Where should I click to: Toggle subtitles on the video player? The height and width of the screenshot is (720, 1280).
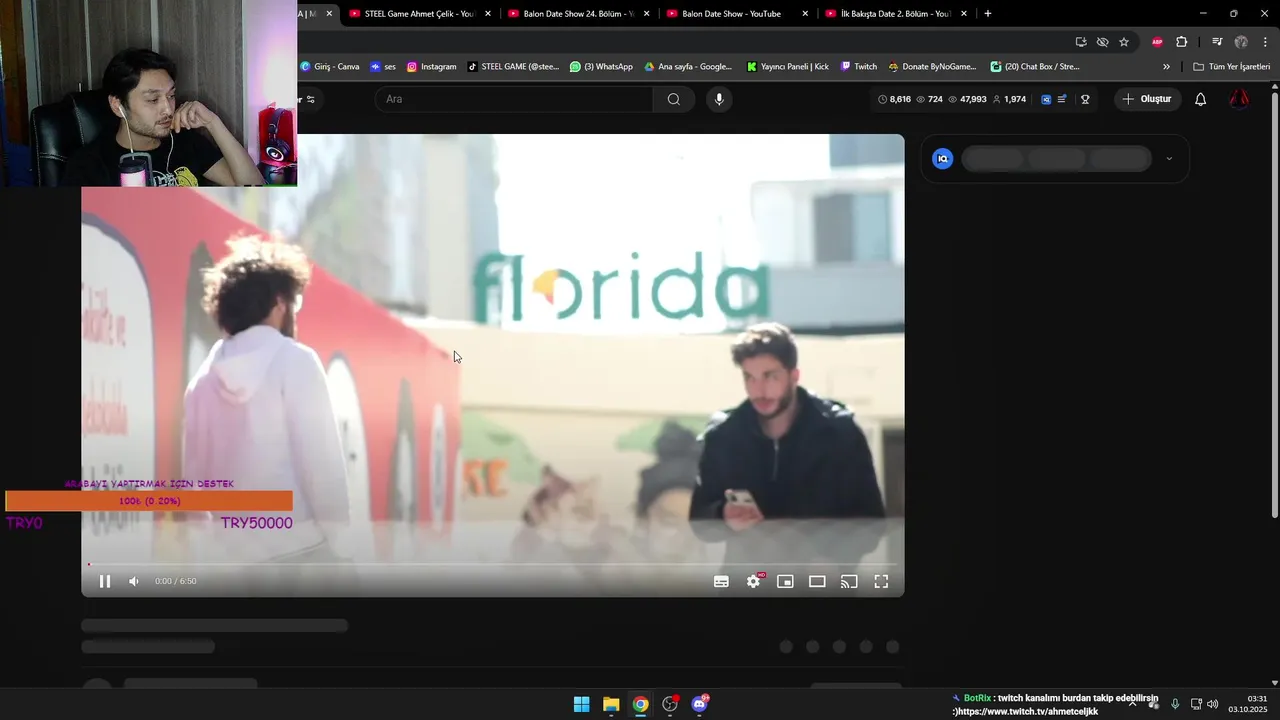721,581
